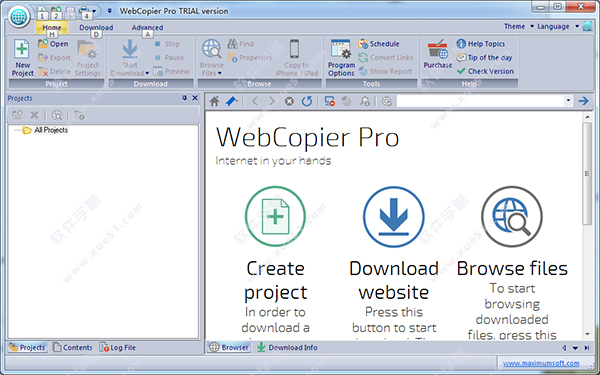Open the www.maximumsoft.com link
600x375 pixels.
541,363
